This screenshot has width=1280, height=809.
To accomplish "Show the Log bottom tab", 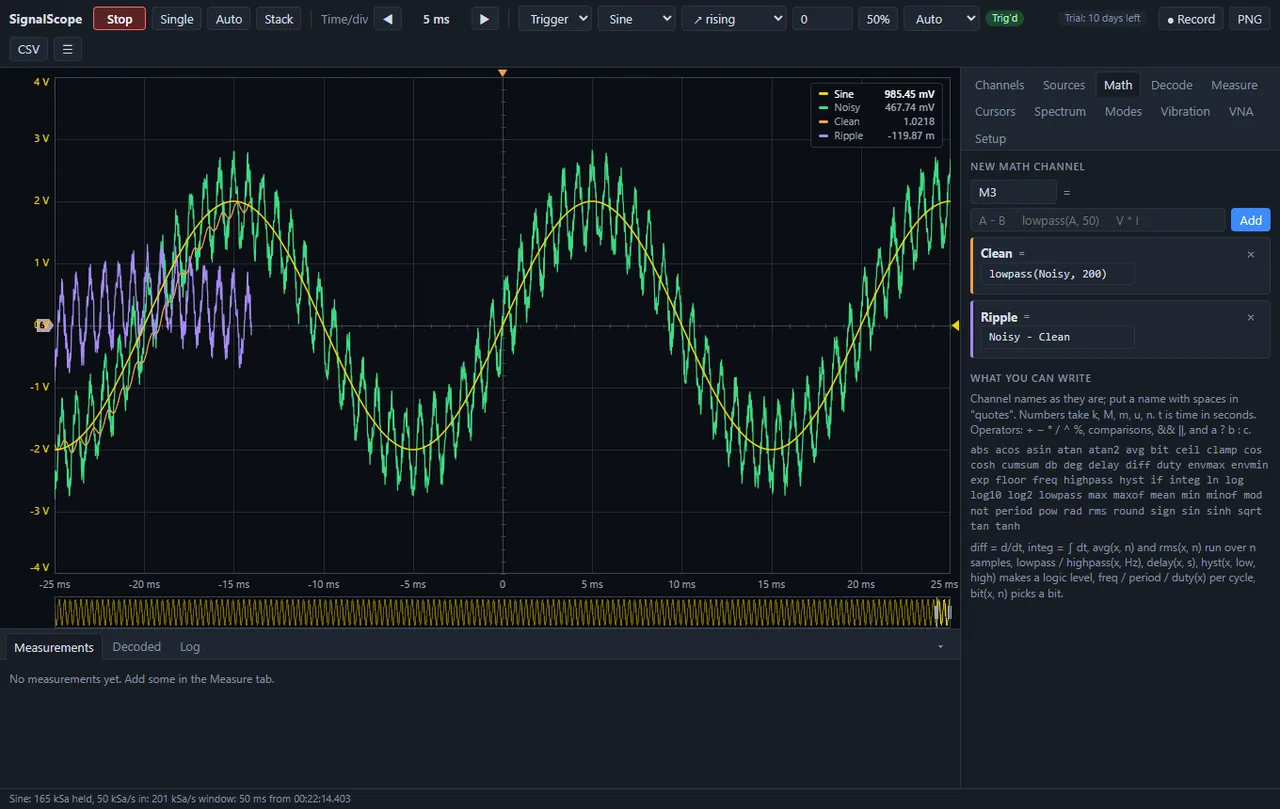I will [190, 647].
